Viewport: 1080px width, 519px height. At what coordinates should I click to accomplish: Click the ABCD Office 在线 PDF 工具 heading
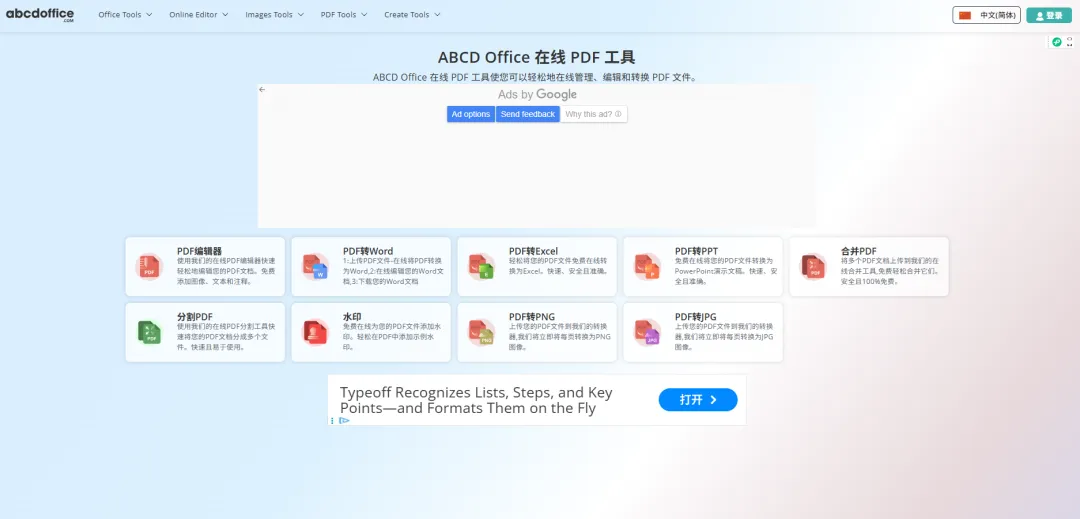[x=537, y=57]
